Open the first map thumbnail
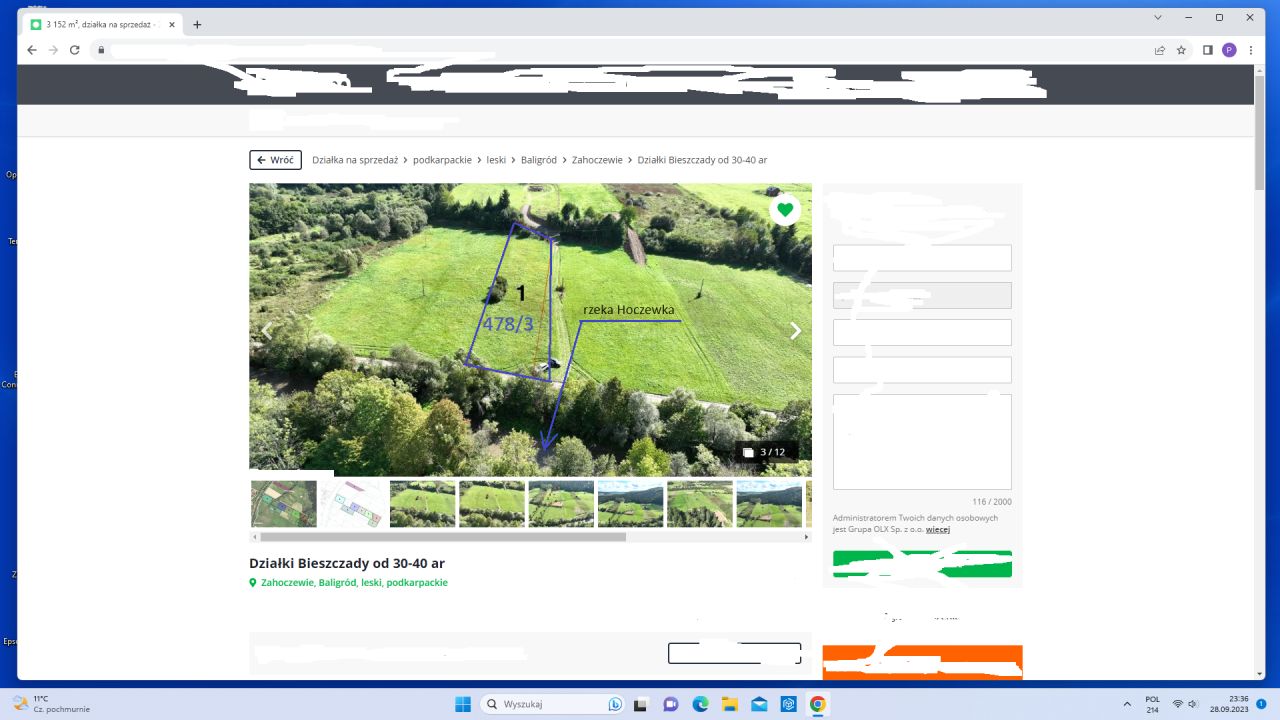 284,504
